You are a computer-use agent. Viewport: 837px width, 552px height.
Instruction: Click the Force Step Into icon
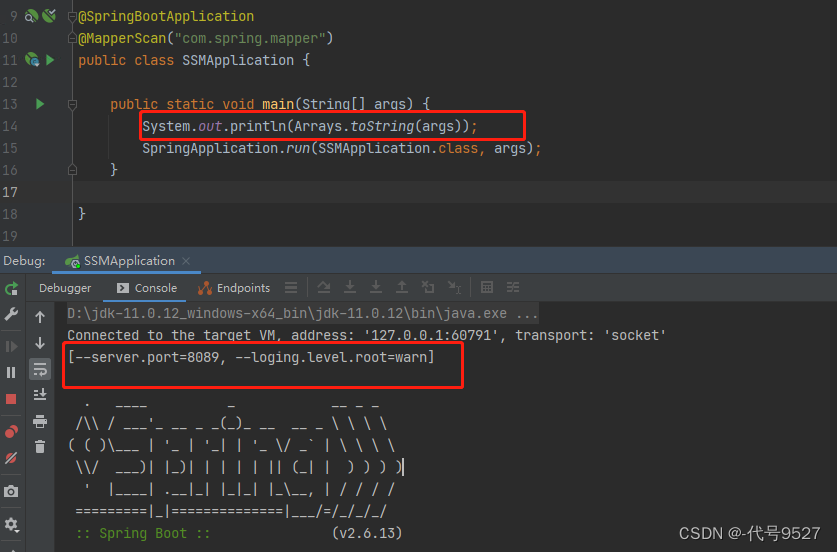[376, 287]
